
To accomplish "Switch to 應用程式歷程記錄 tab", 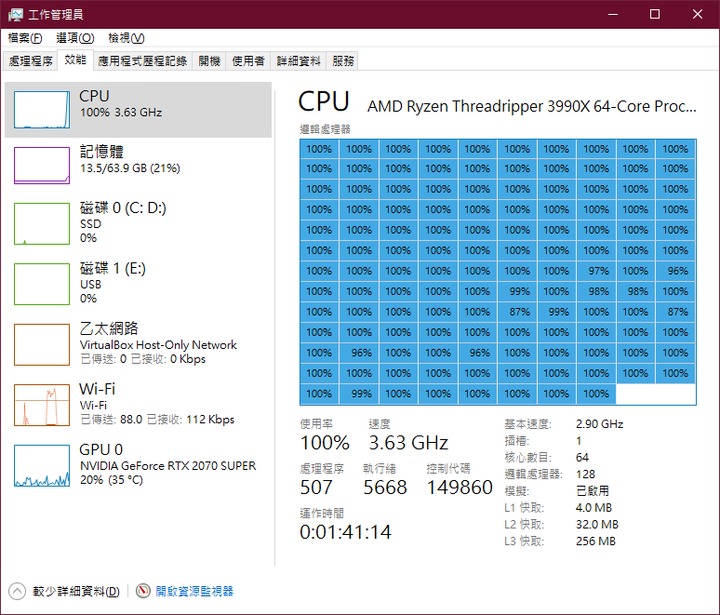I will (x=143, y=61).
